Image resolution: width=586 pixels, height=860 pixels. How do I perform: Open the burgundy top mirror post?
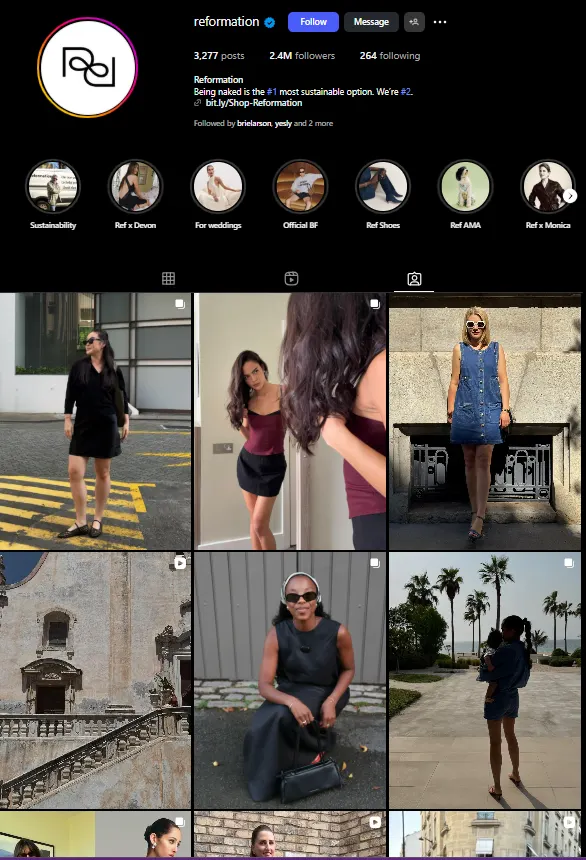pyautogui.click(x=290, y=421)
